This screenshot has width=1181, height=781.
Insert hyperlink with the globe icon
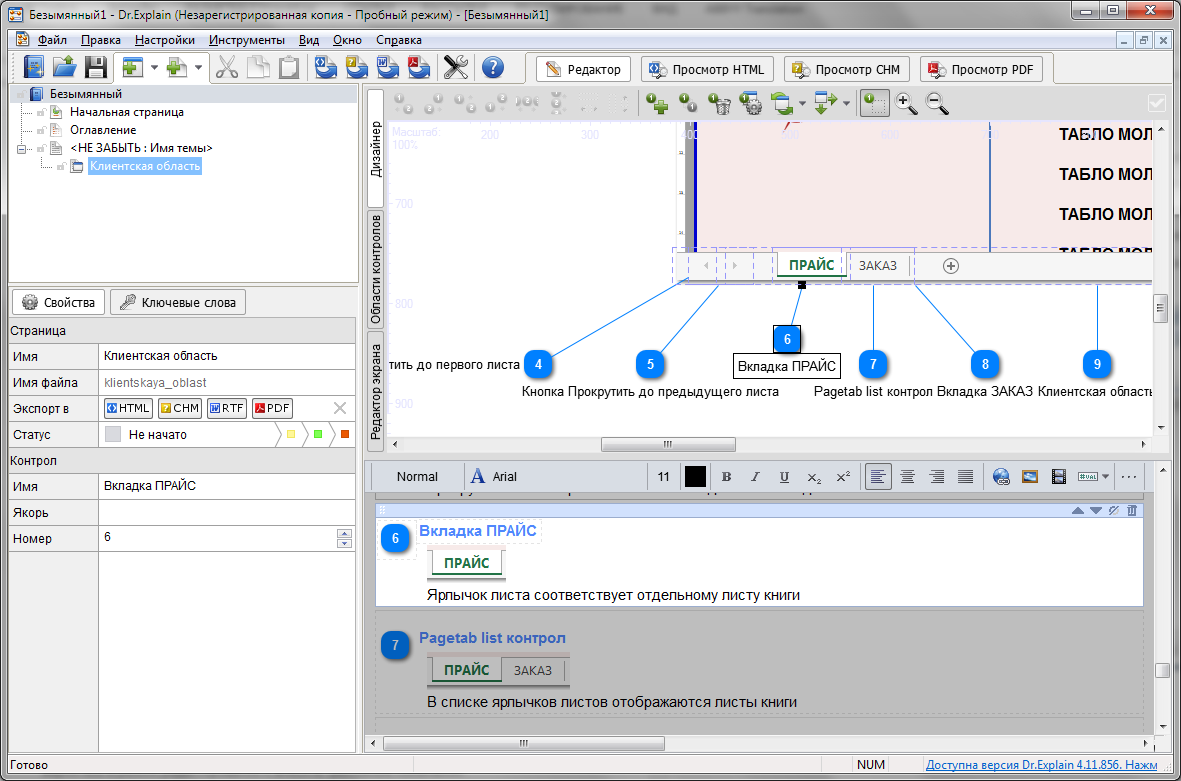(1001, 477)
